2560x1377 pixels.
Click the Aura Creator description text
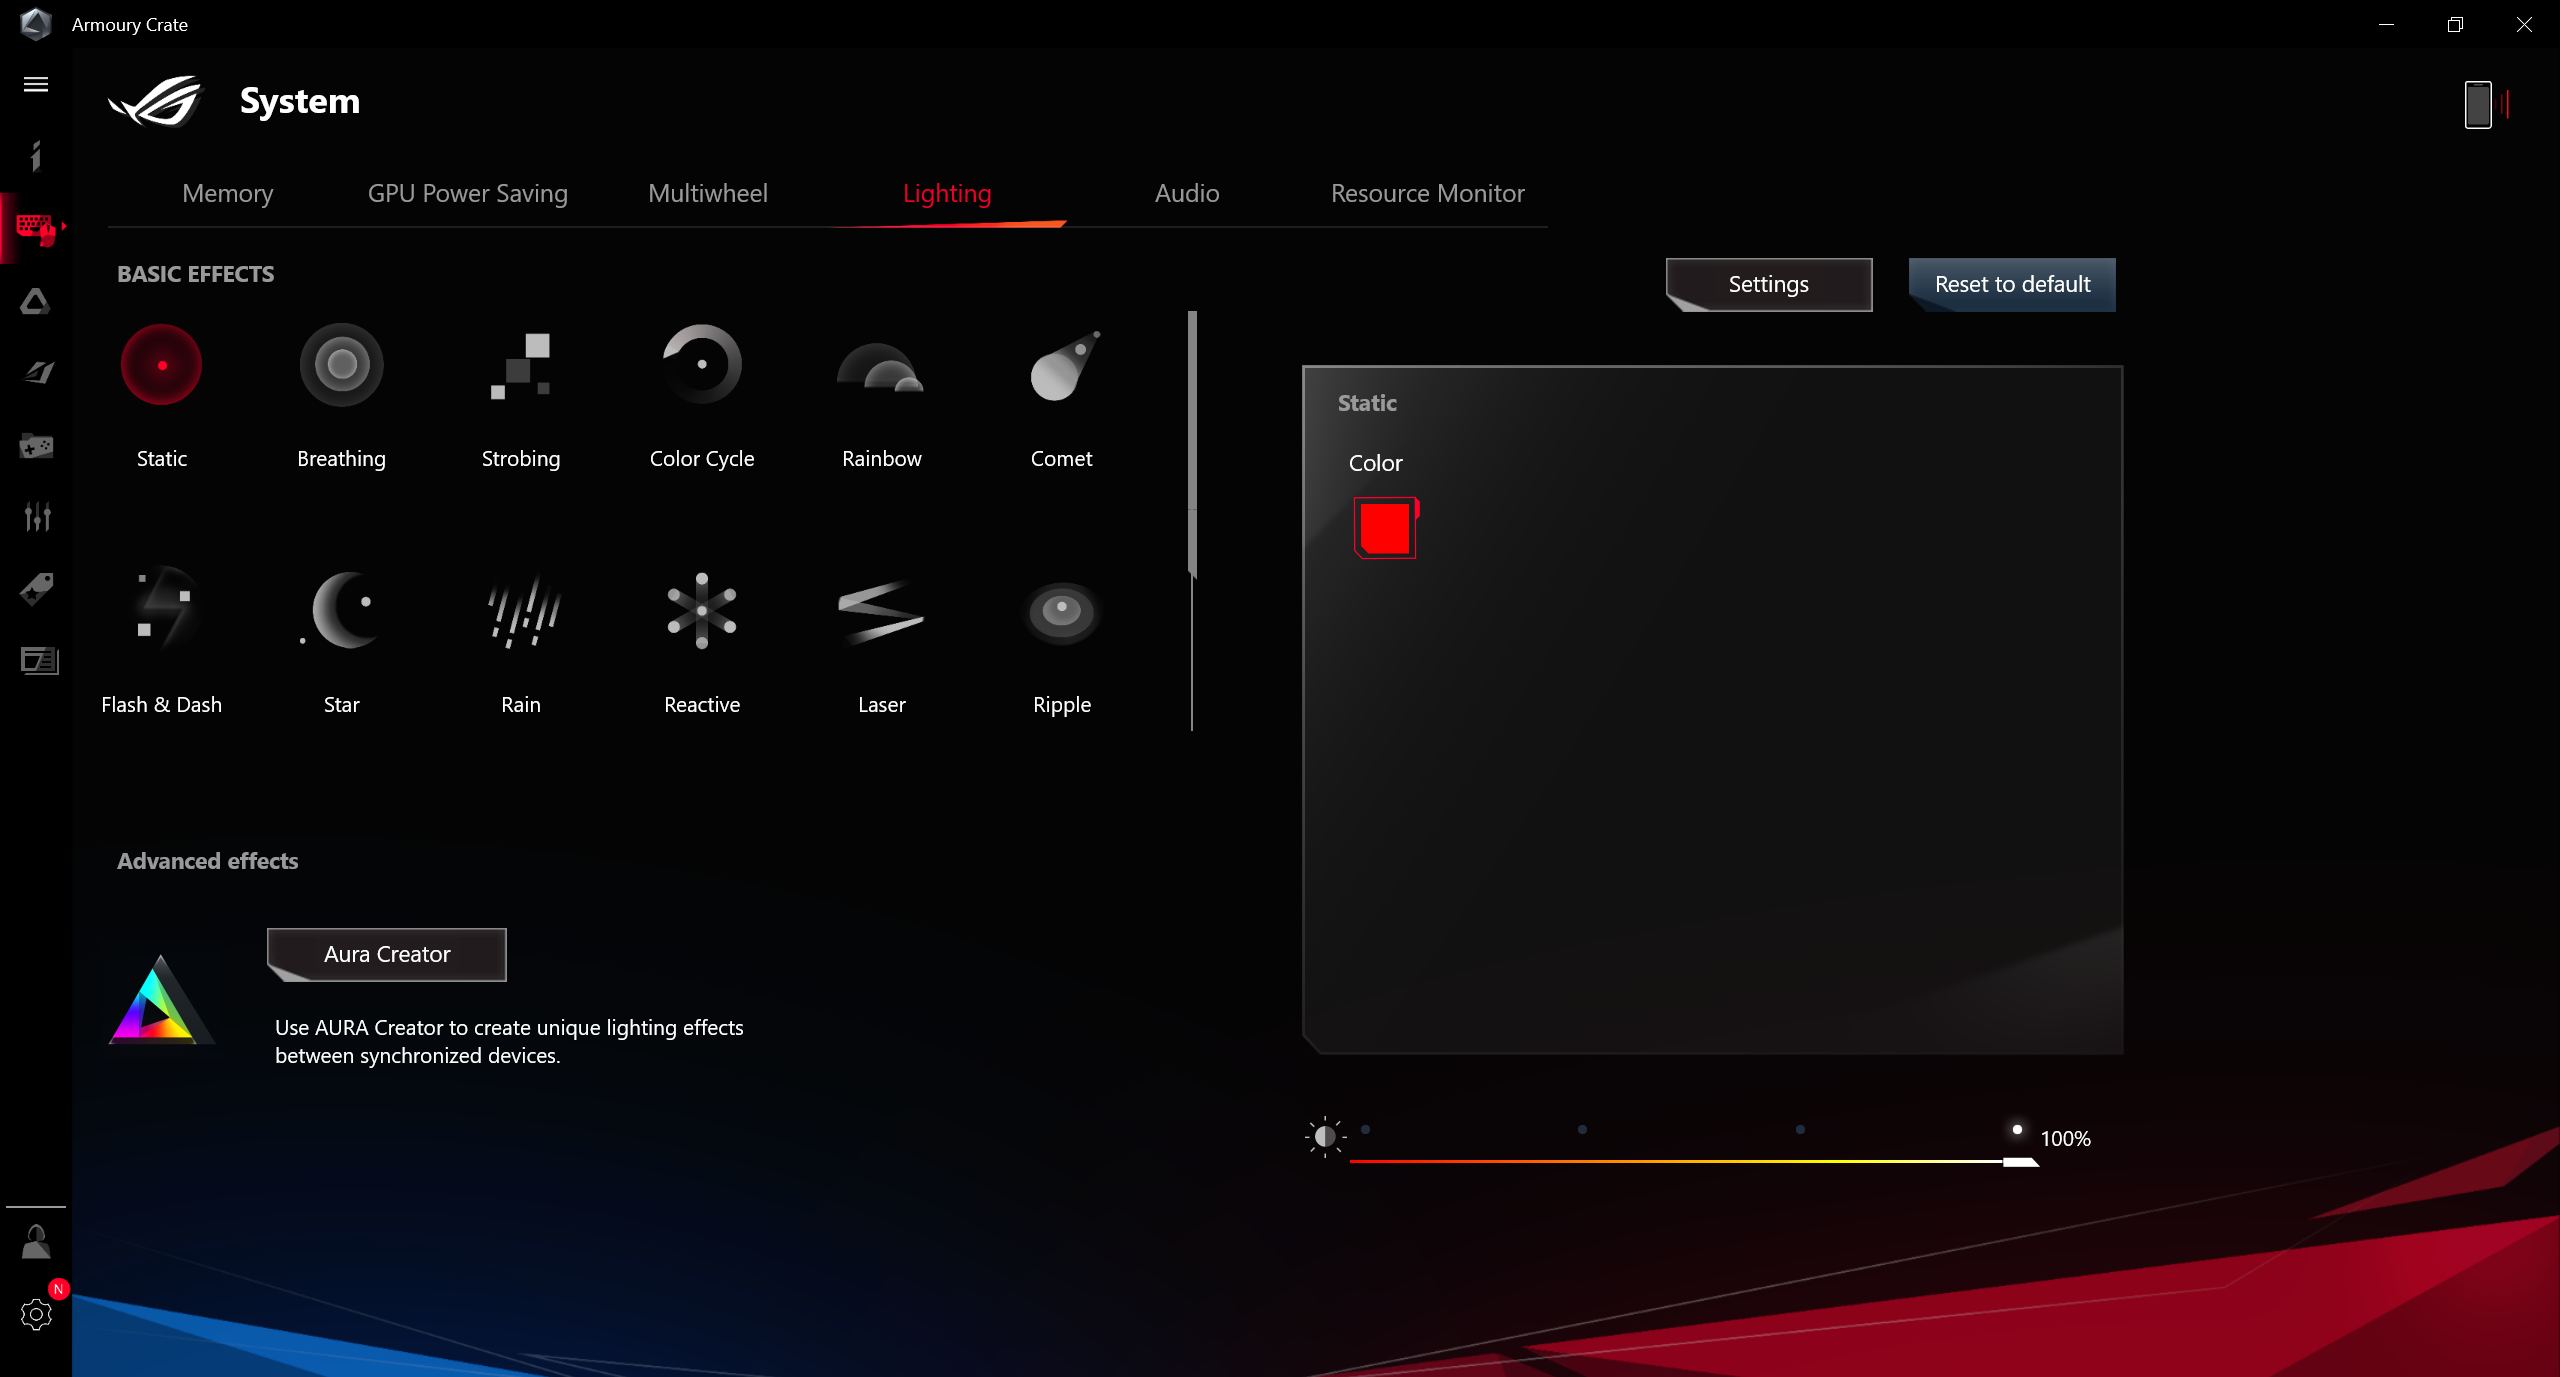[x=509, y=1042]
